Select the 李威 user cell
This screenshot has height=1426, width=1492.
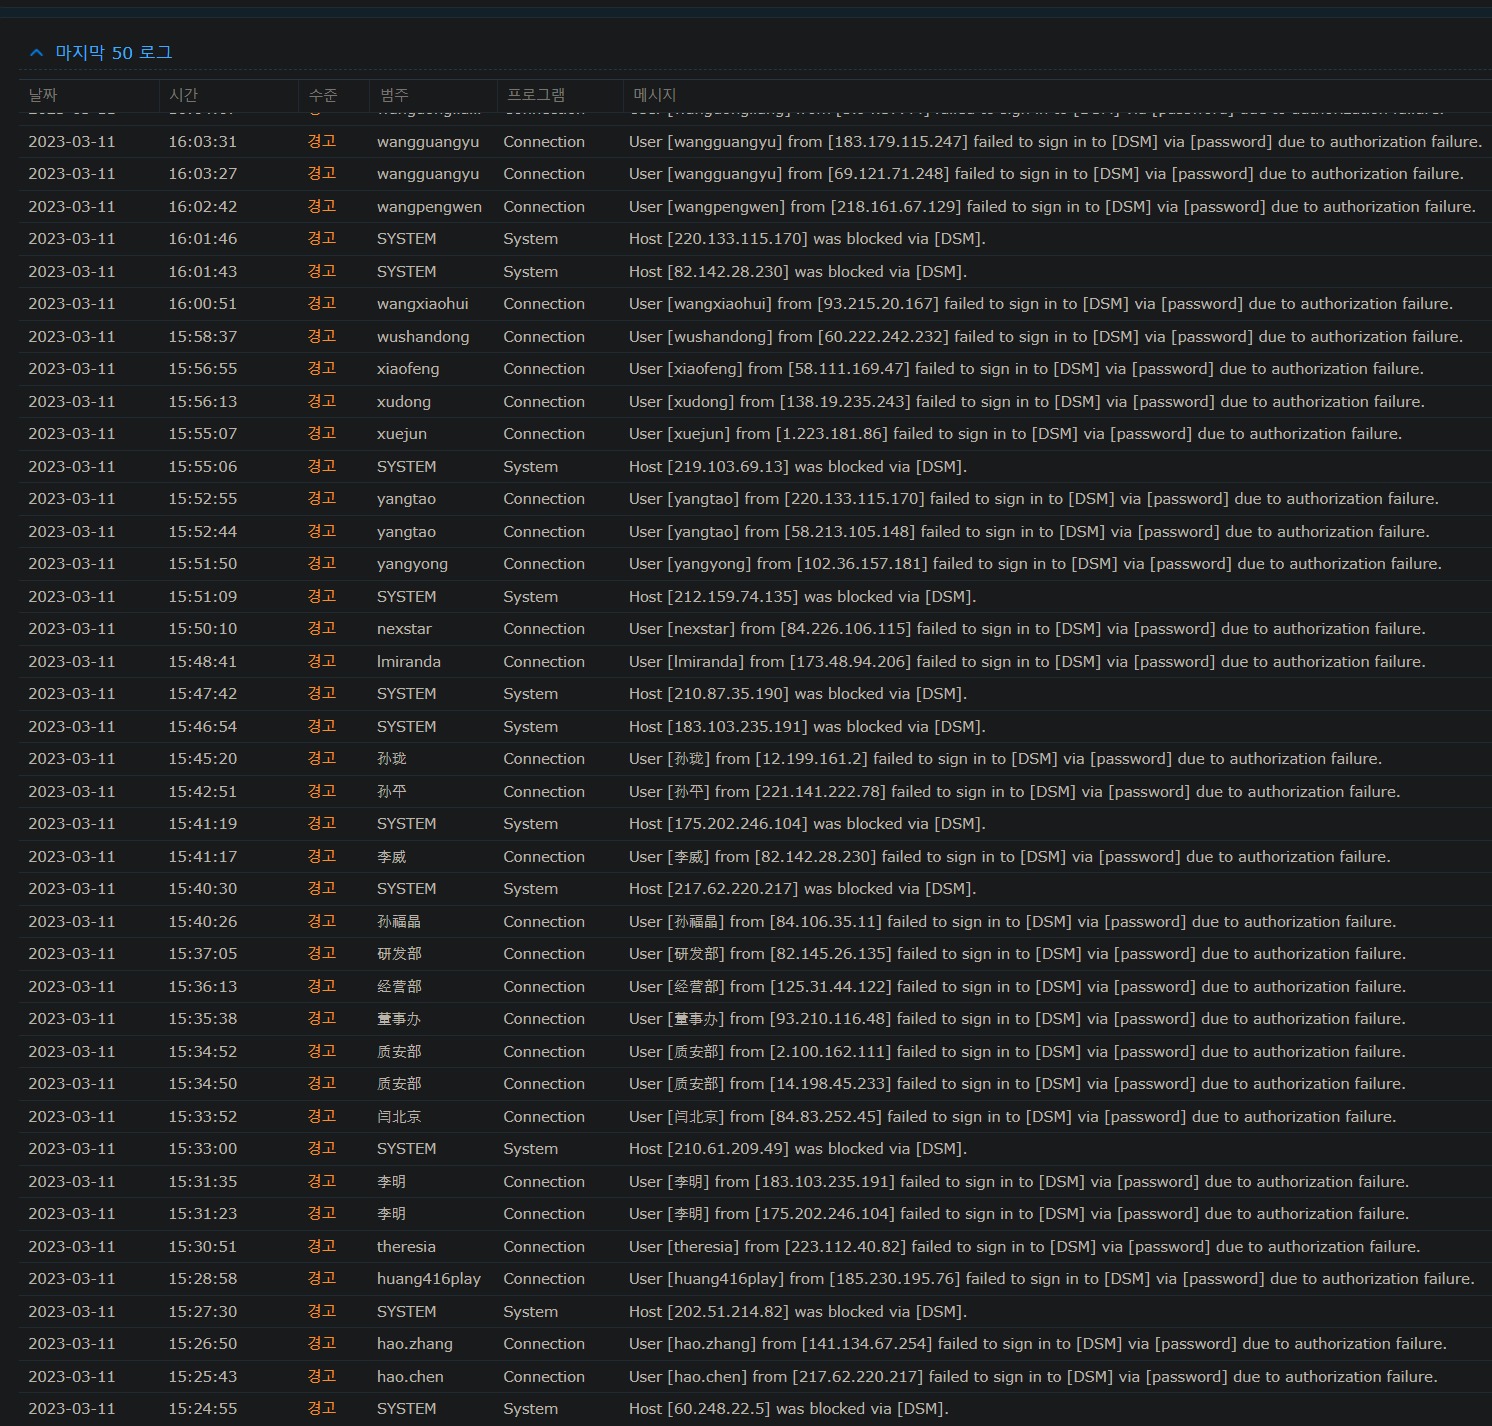pyautogui.click(x=392, y=857)
